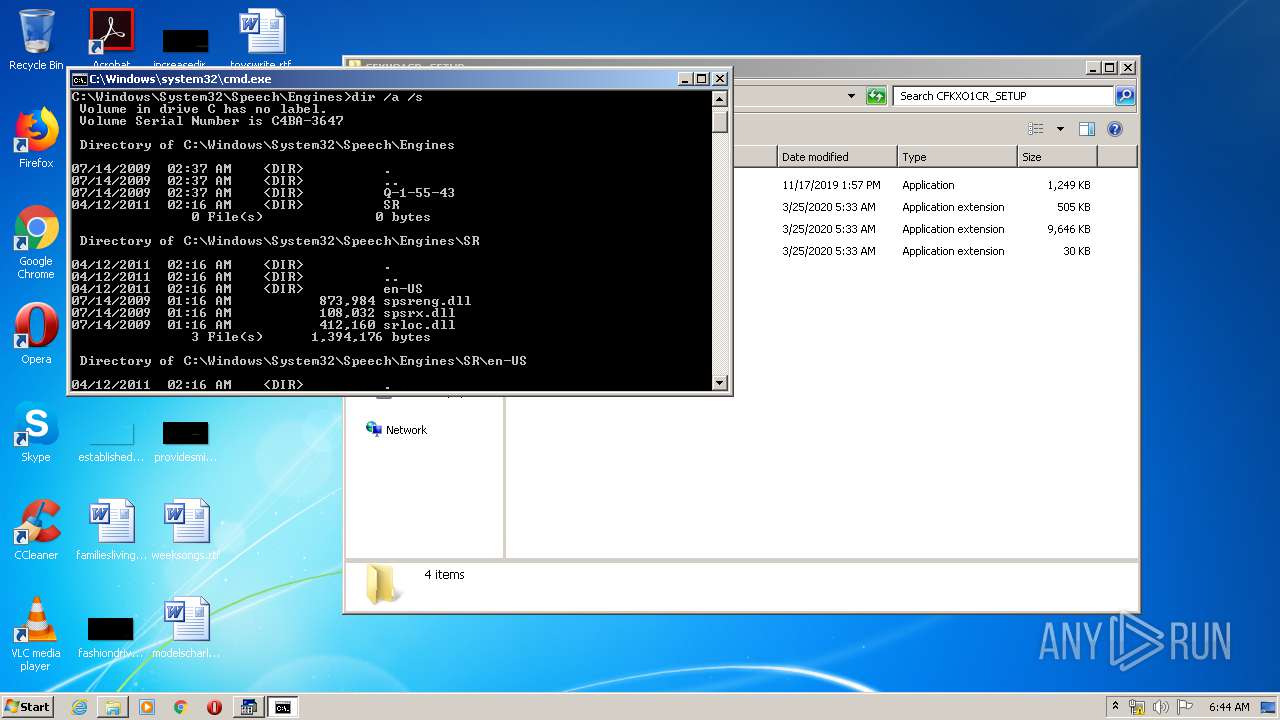Click the Q-1-55-43 directory line in cmd
The width and height of the screenshot is (1280, 720).
(x=263, y=193)
